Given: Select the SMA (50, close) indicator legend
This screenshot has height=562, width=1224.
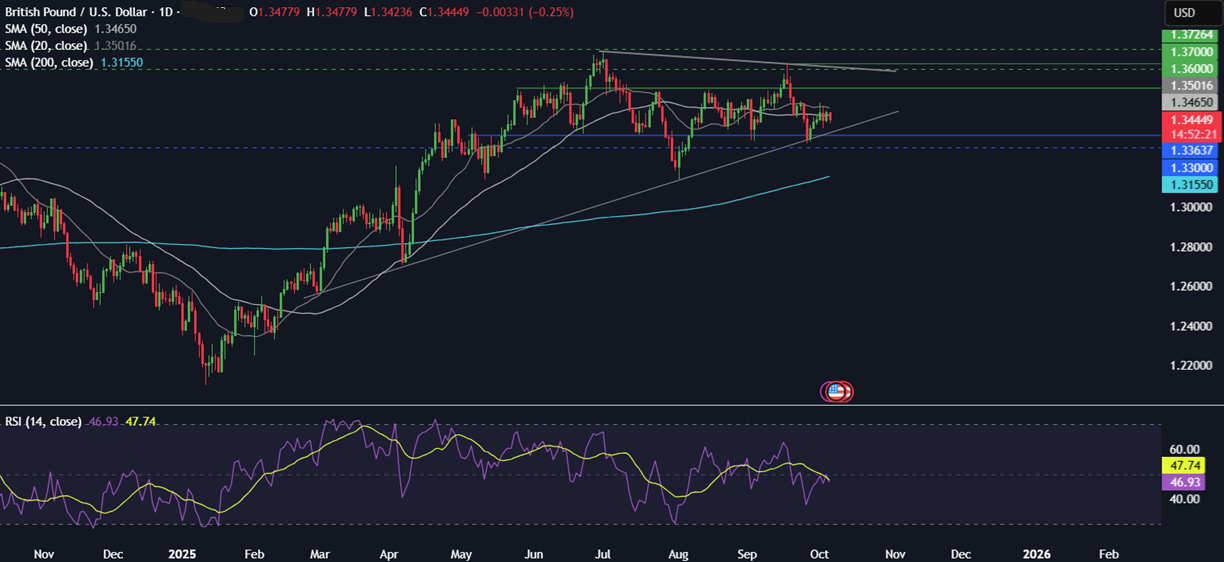Looking at the screenshot, I should [x=48, y=30].
